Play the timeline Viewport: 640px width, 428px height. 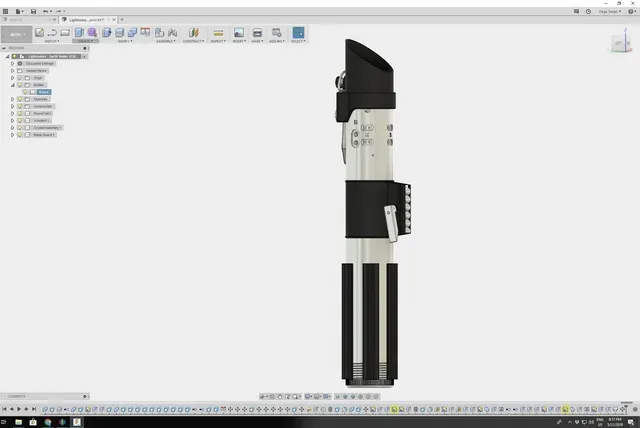(x=19, y=409)
